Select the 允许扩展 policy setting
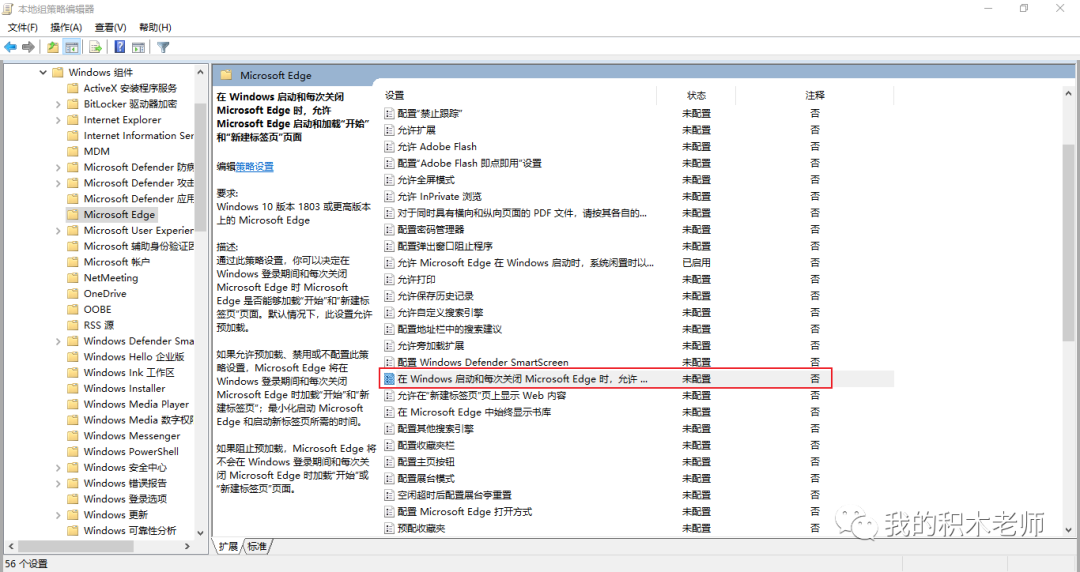 coord(416,130)
